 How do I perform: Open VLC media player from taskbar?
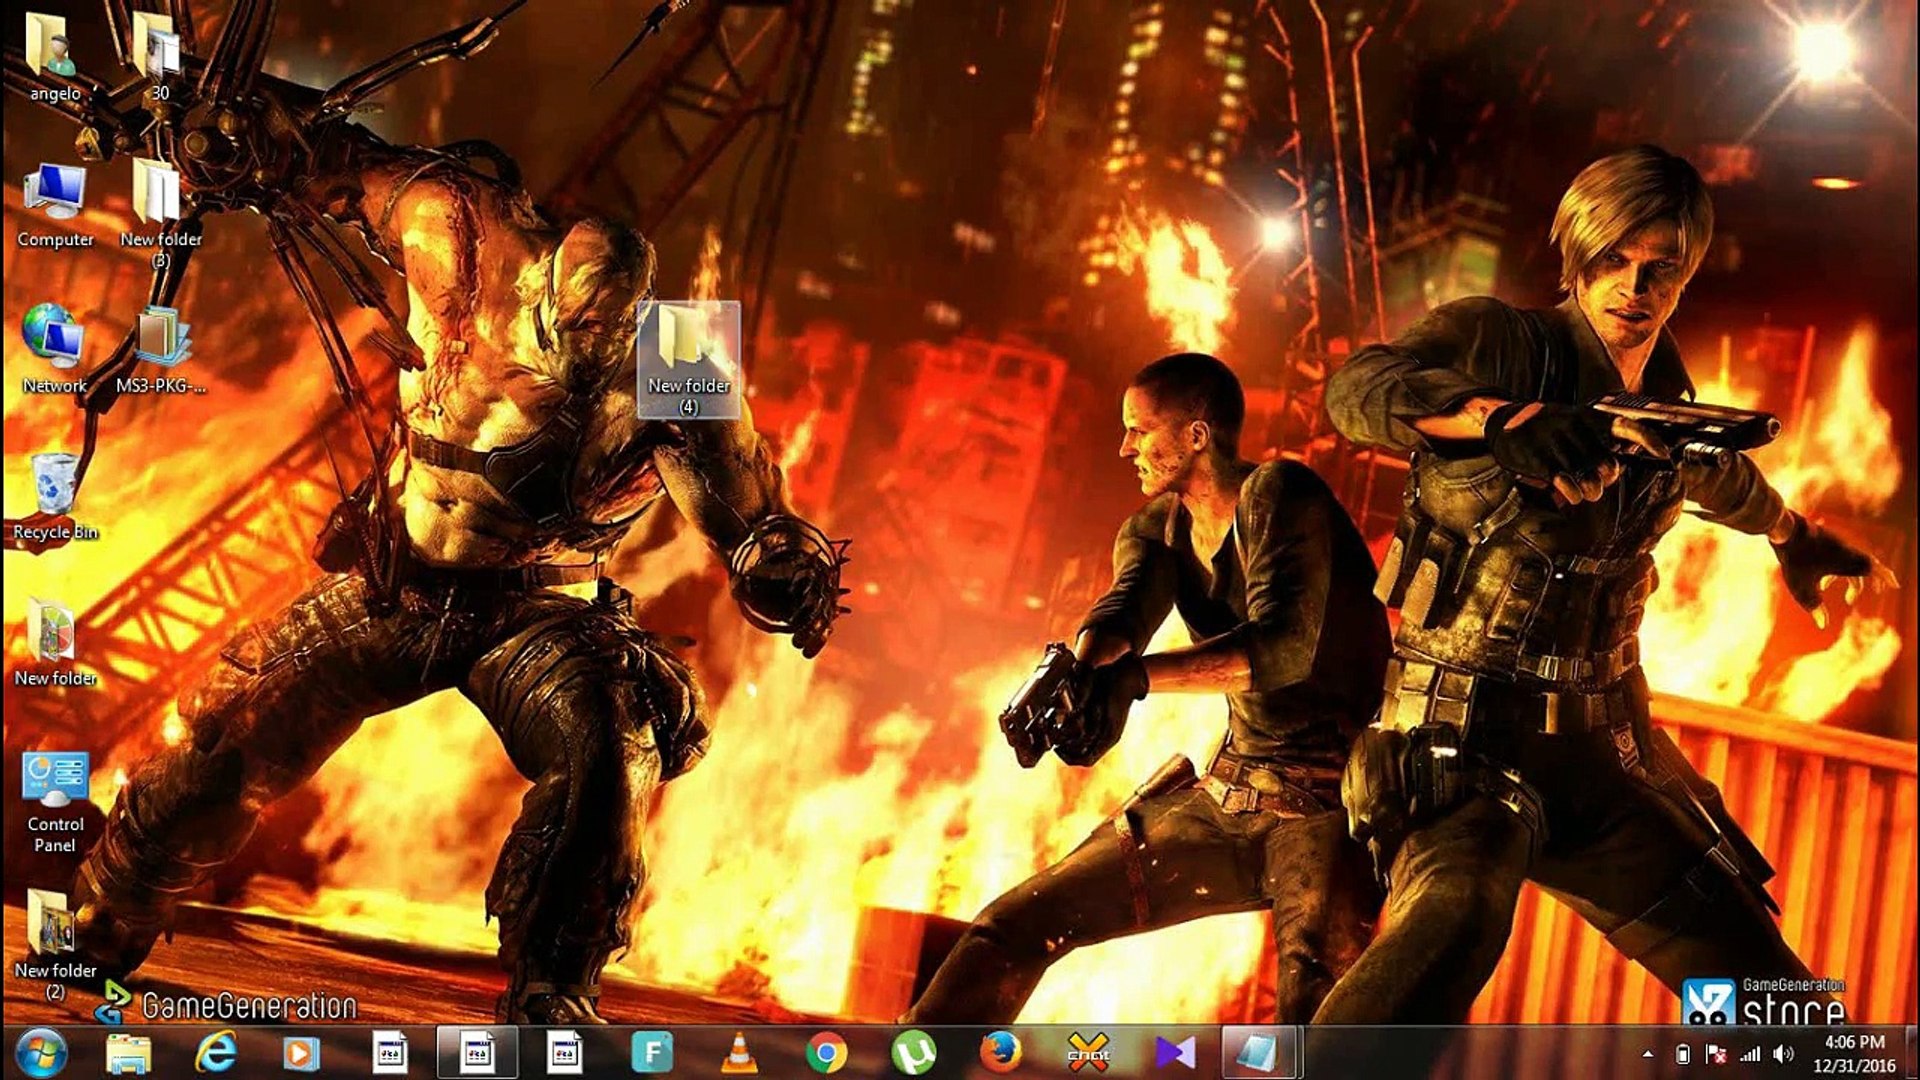coord(739,1052)
